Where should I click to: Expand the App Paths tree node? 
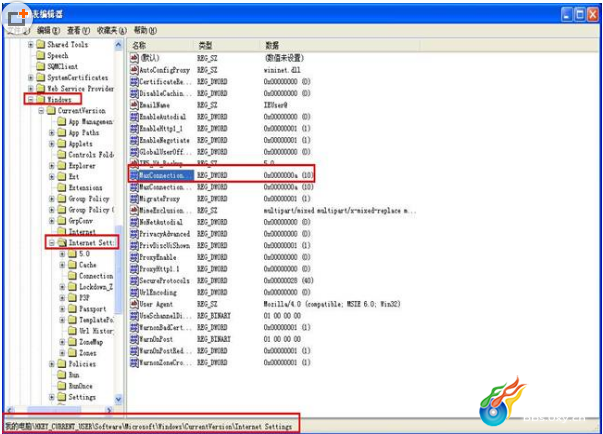(52, 133)
